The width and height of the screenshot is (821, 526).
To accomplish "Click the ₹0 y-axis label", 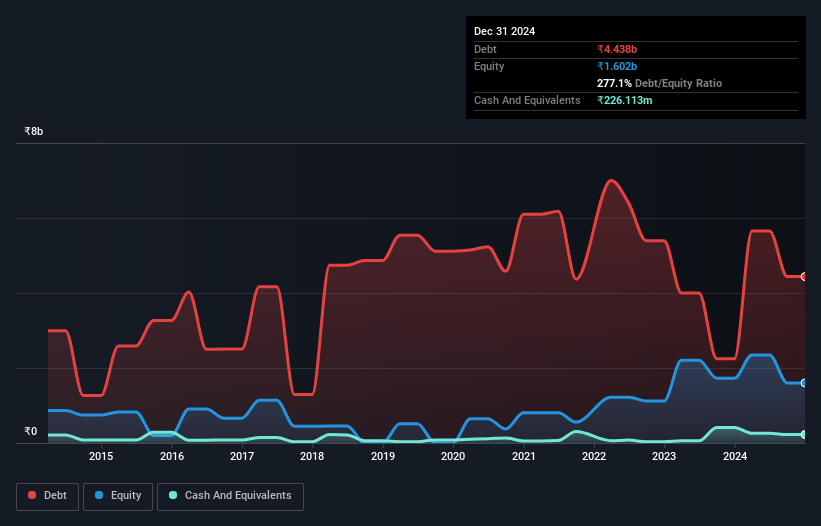I will (31, 431).
